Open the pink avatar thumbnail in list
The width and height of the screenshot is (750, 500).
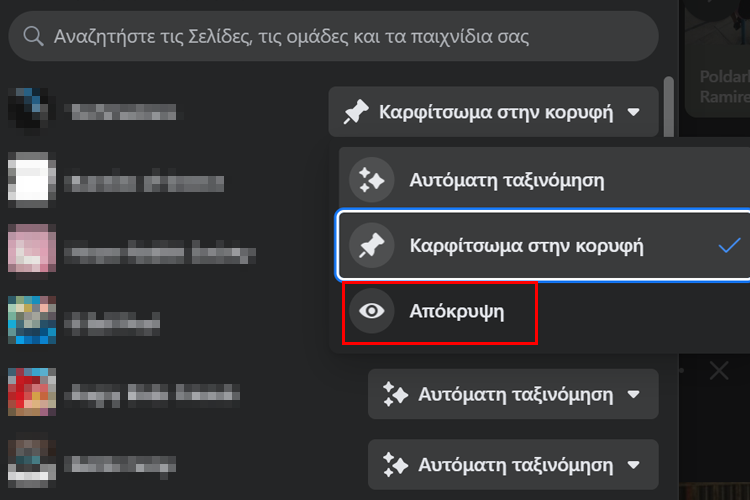coord(32,251)
